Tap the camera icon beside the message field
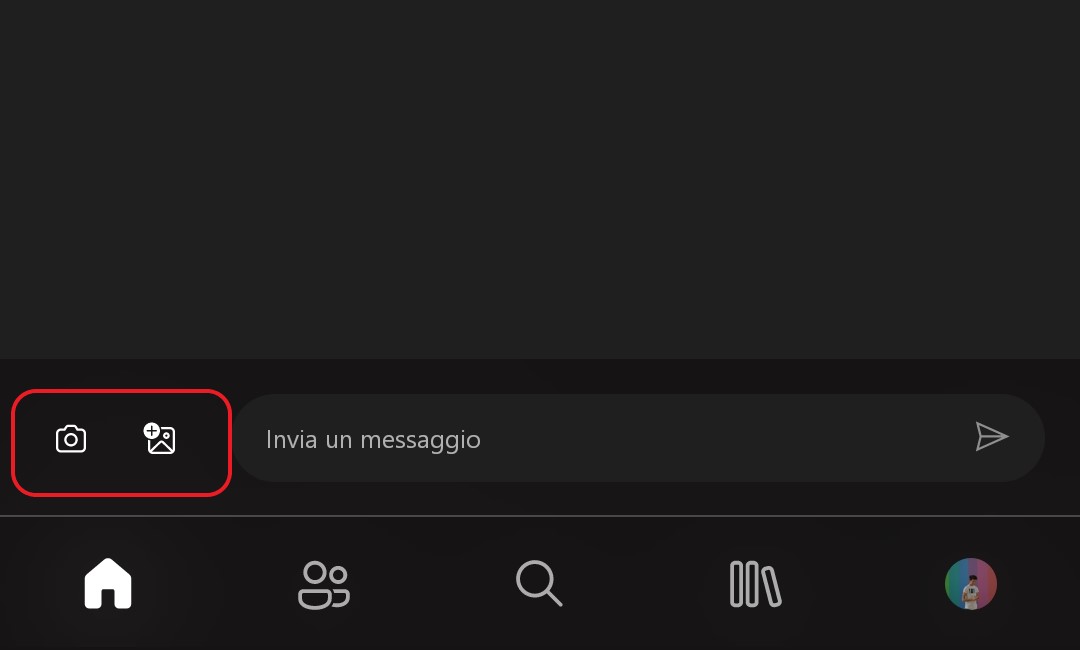 [x=71, y=439]
